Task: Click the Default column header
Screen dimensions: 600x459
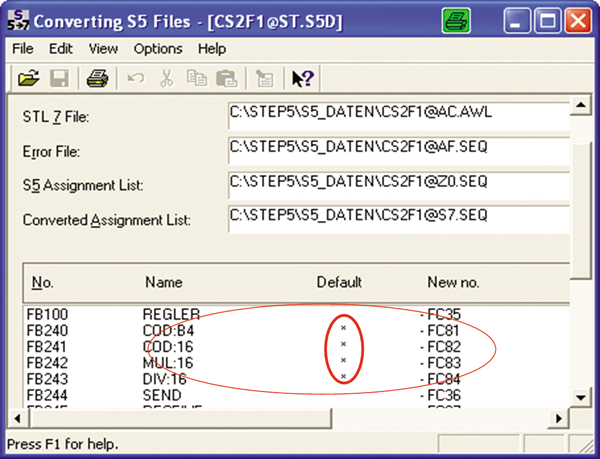Action: pyautogui.click(x=339, y=283)
